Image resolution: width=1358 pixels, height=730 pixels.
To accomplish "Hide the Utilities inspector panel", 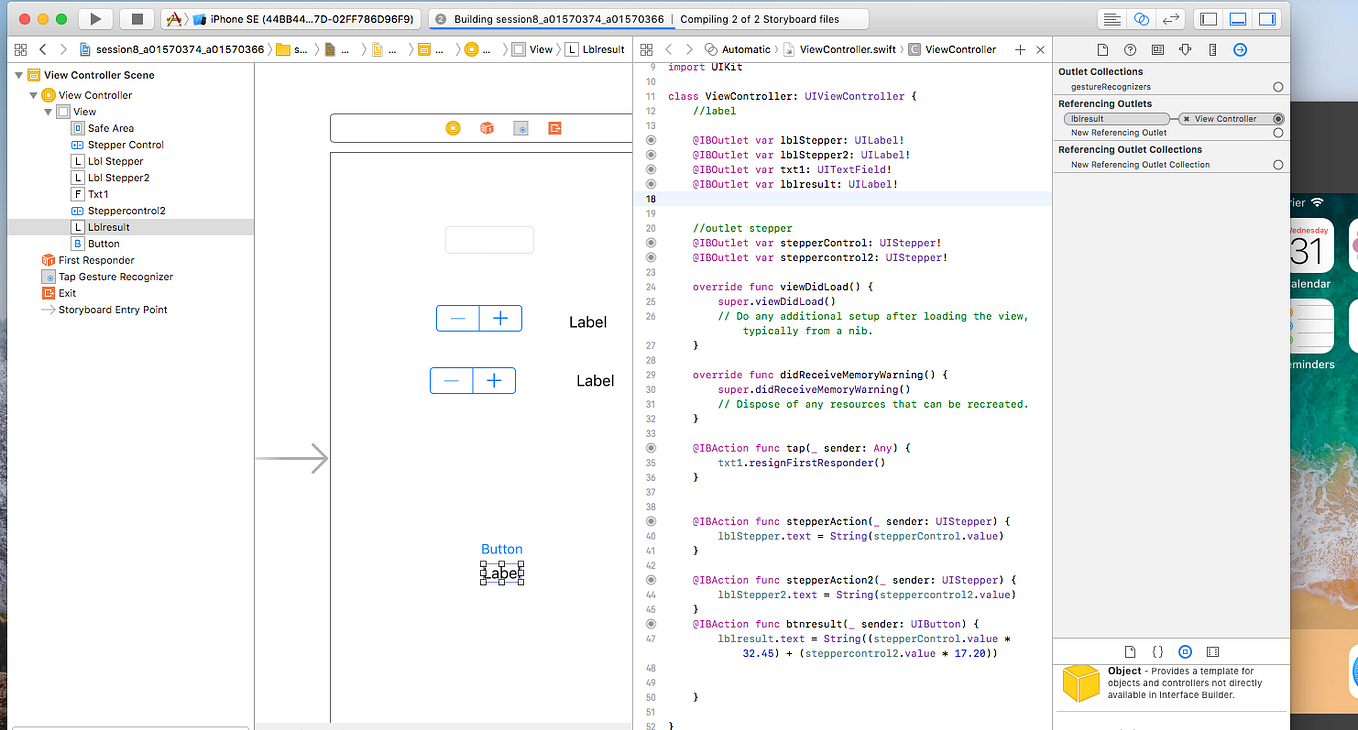I will (1268, 18).
